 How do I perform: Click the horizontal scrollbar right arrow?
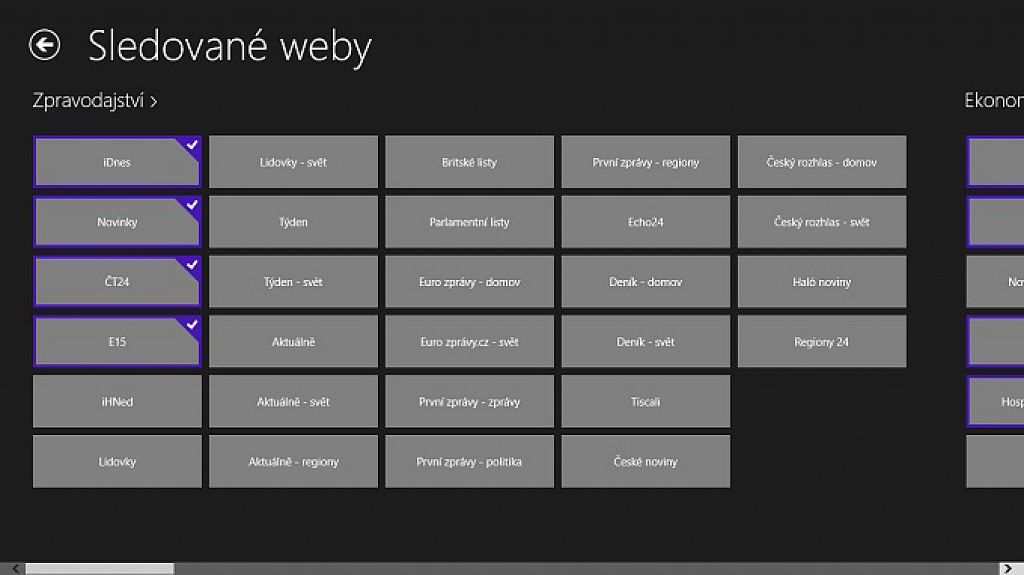point(1008,568)
